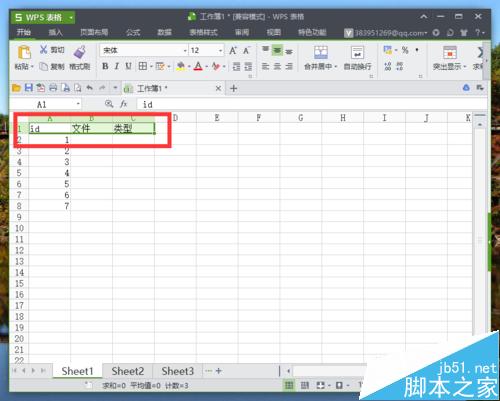Add a new sheet with the plus button
500x401 pixels.
coord(219,371)
